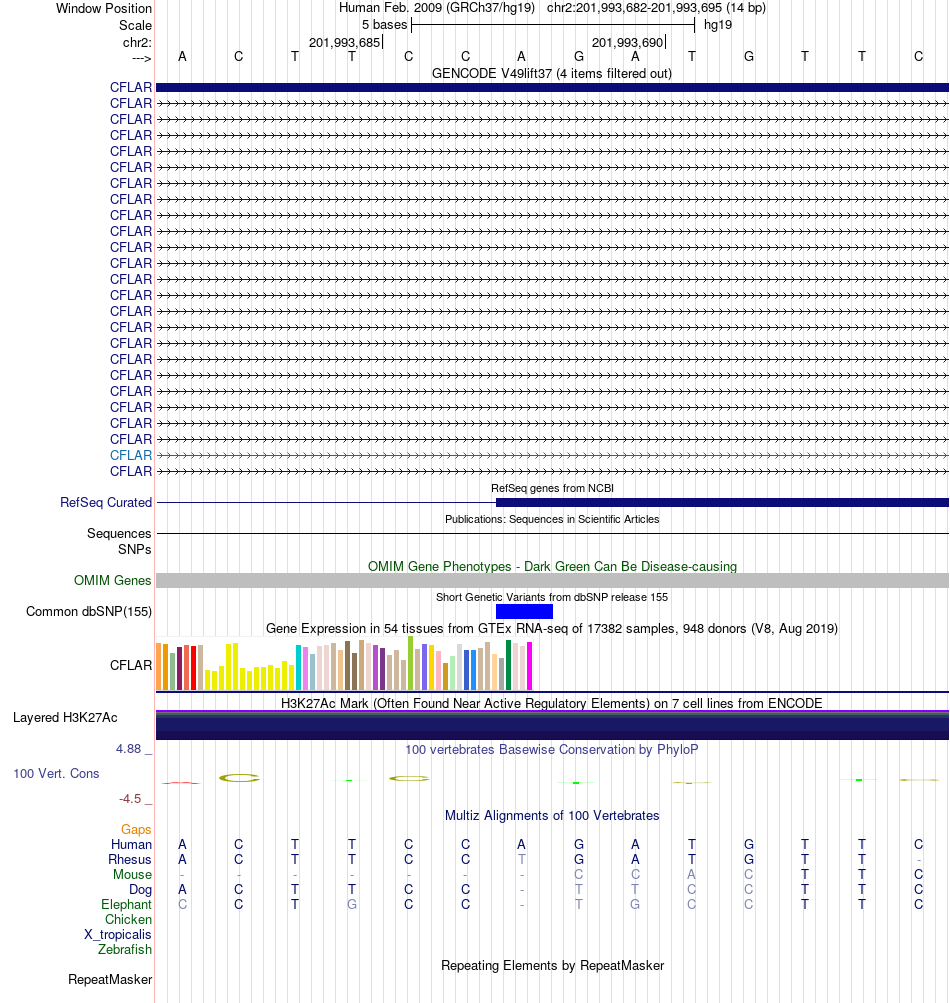950x1003 pixels.
Task: Click the CFLAR label beside the GTEx bar chart
Action: point(131,665)
